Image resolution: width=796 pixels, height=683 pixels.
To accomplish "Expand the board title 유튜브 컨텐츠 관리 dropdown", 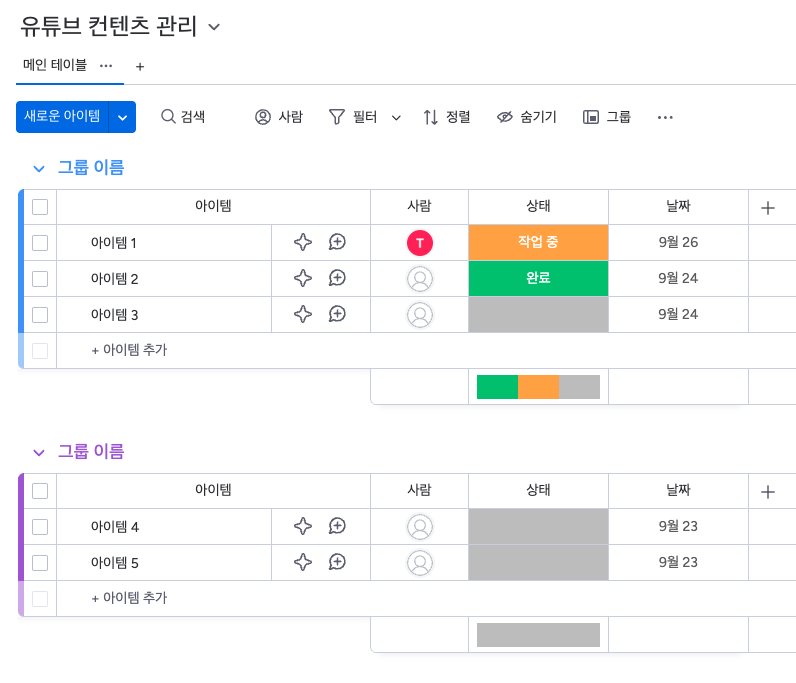I will click(213, 27).
